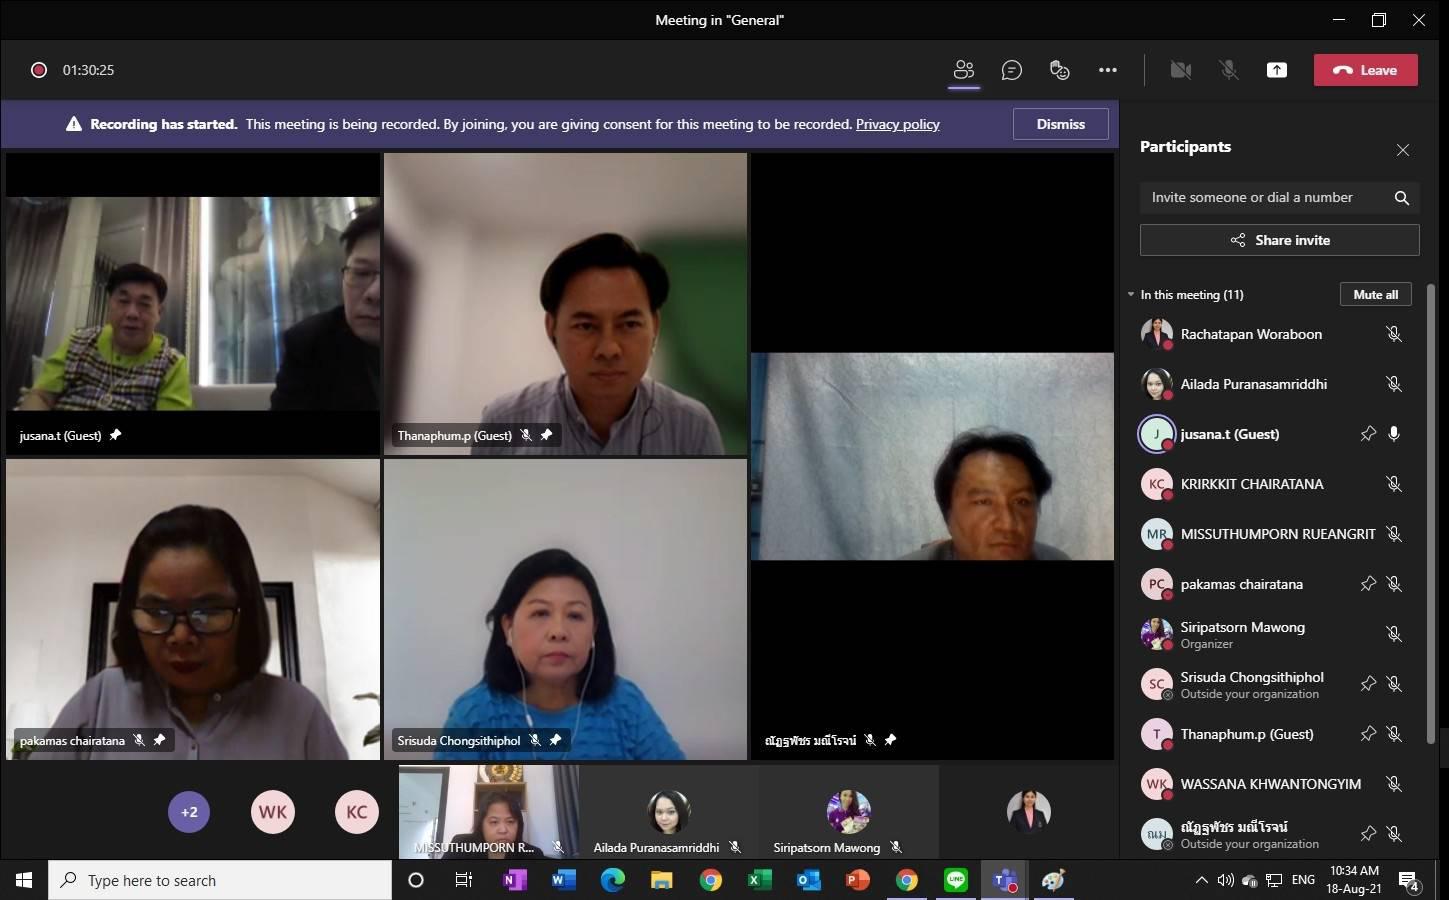Click the muted mic icon for WASSANA KHWANTONGYIM
1449x900 pixels.
pyautogui.click(x=1394, y=784)
